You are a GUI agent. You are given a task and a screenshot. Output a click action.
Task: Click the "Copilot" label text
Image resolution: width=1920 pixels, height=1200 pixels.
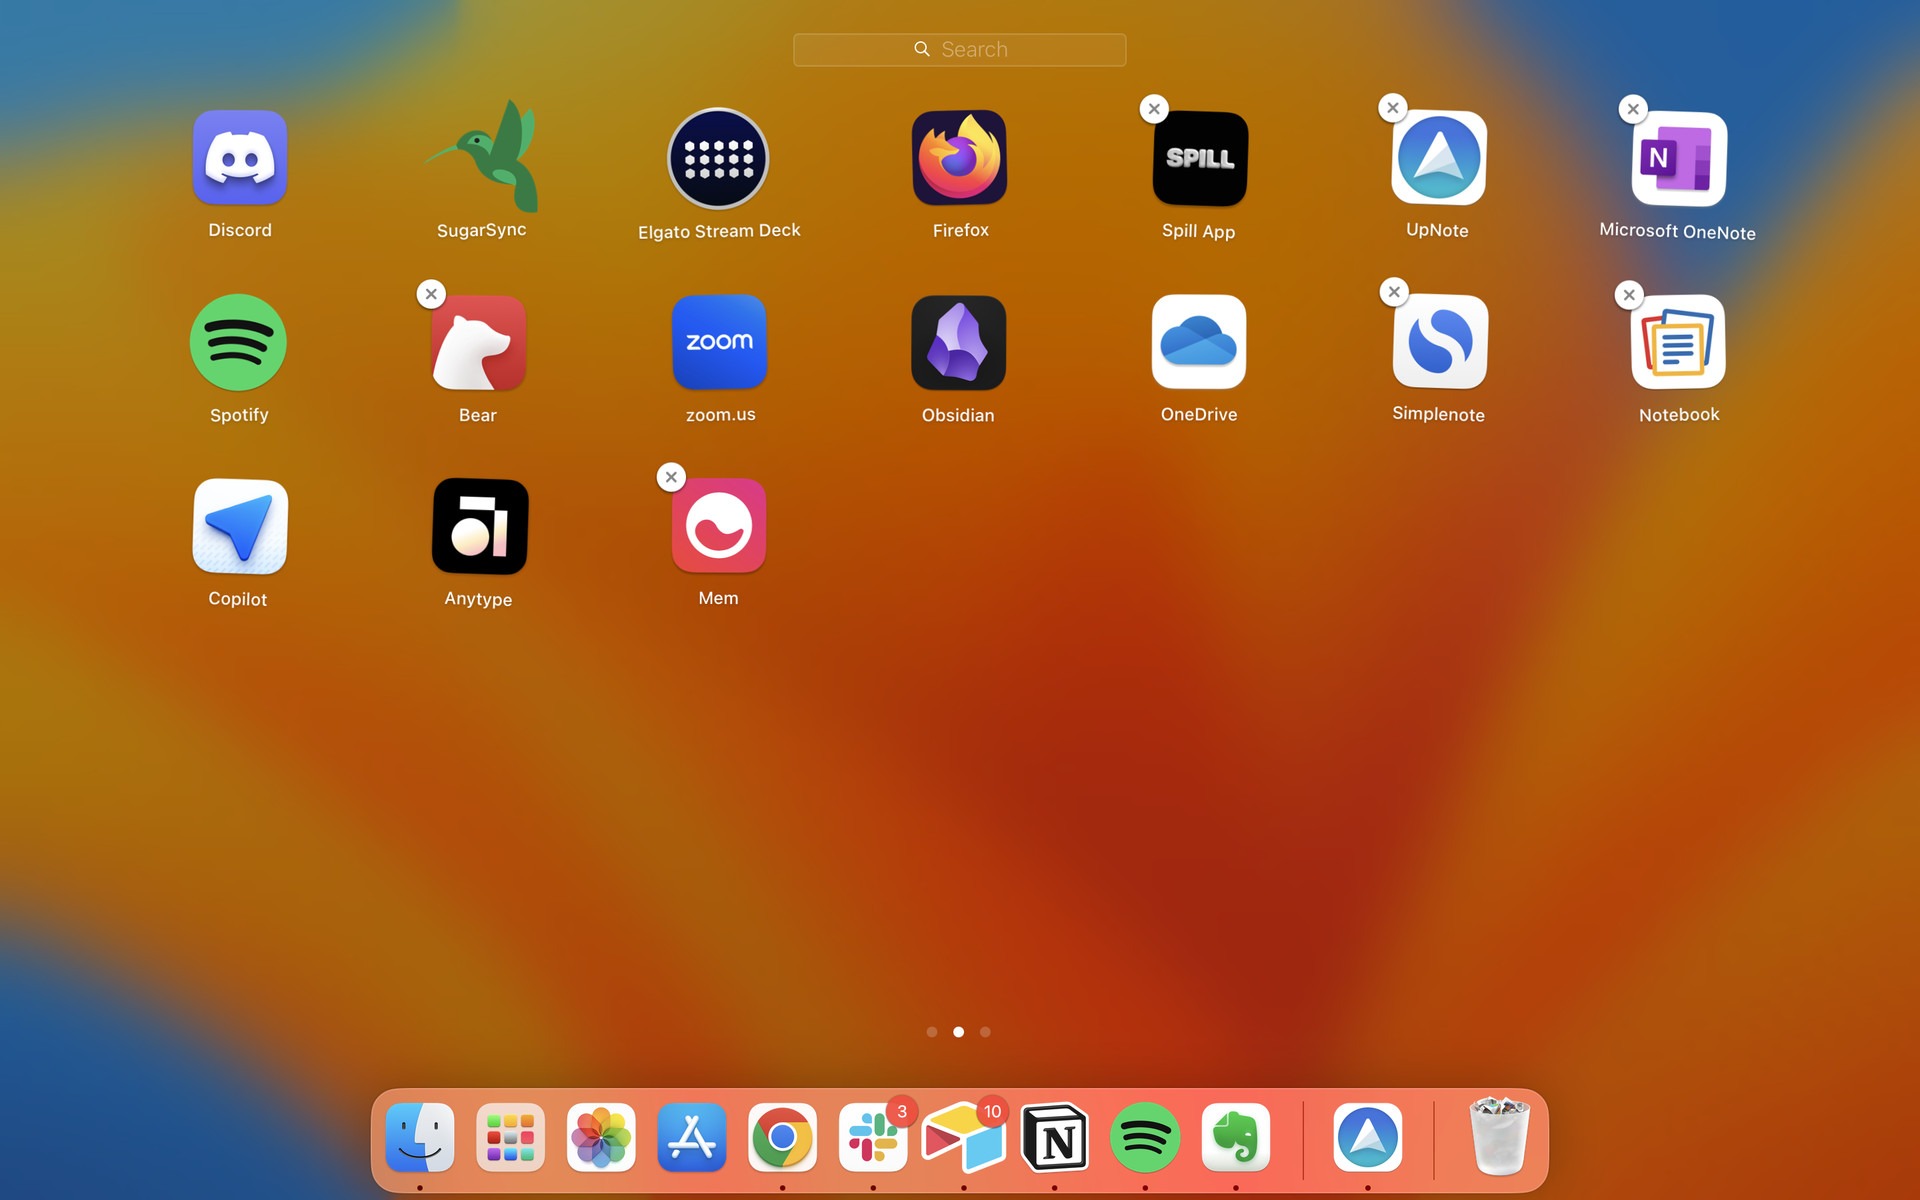238,599
